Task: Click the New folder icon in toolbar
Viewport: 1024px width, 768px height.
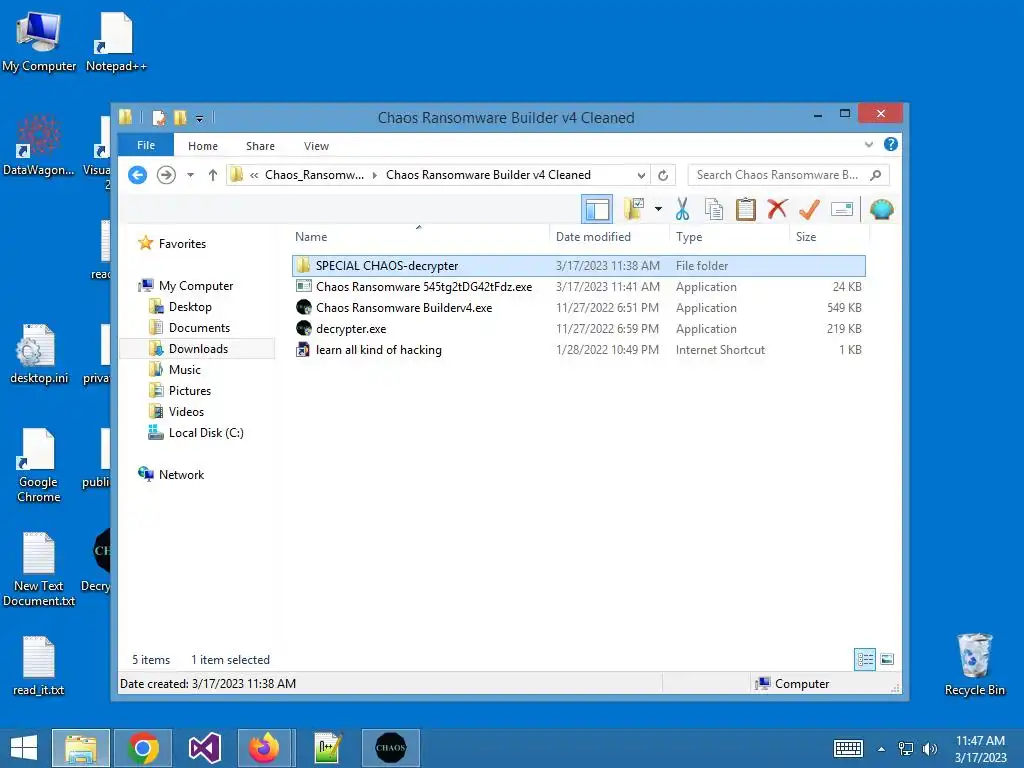Action: (634, 210)
